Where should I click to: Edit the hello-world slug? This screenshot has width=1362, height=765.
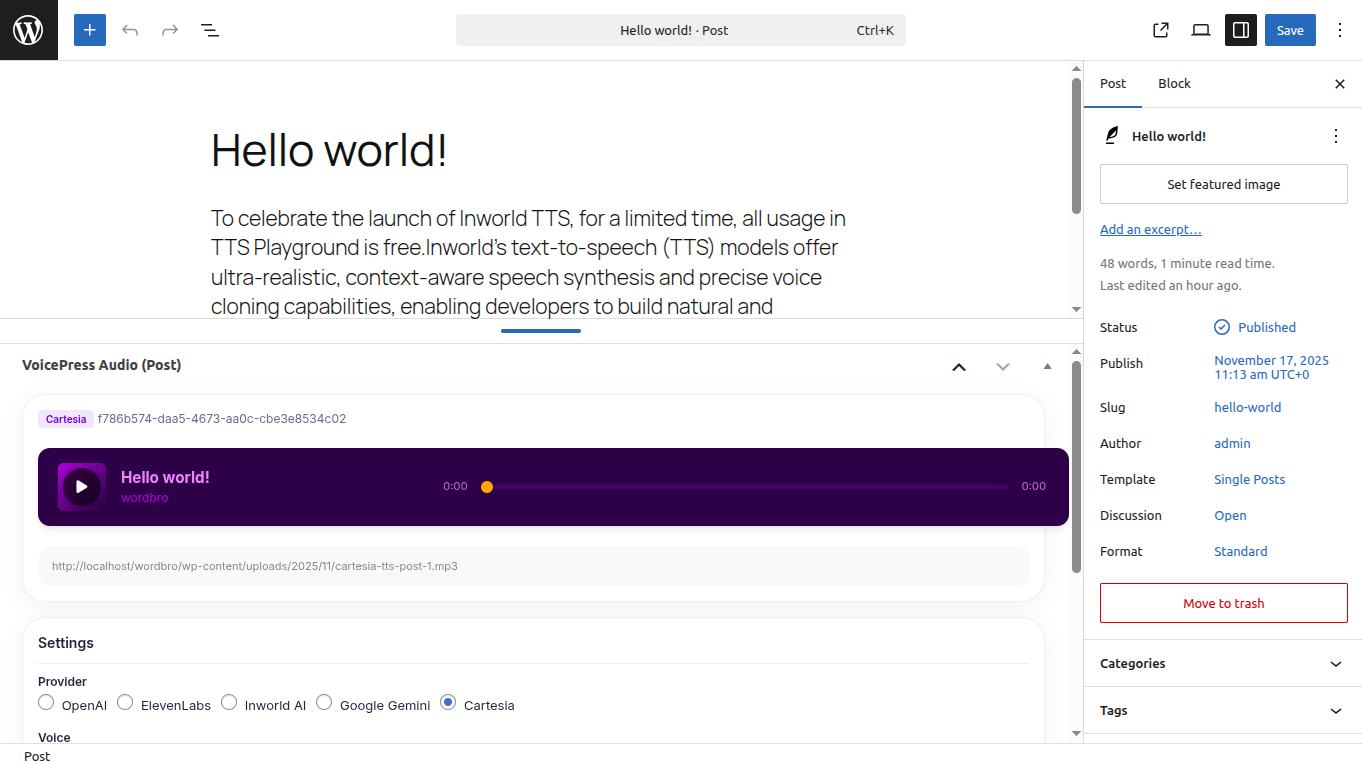[1247, 407]
